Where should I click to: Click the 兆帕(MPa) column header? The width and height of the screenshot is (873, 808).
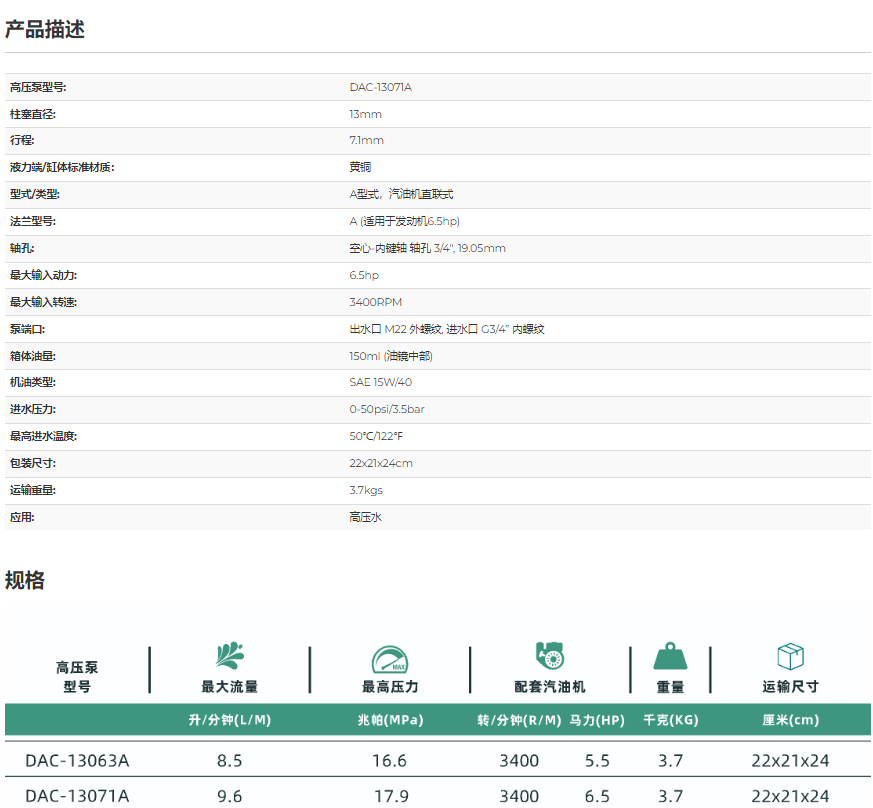[390, 720]
